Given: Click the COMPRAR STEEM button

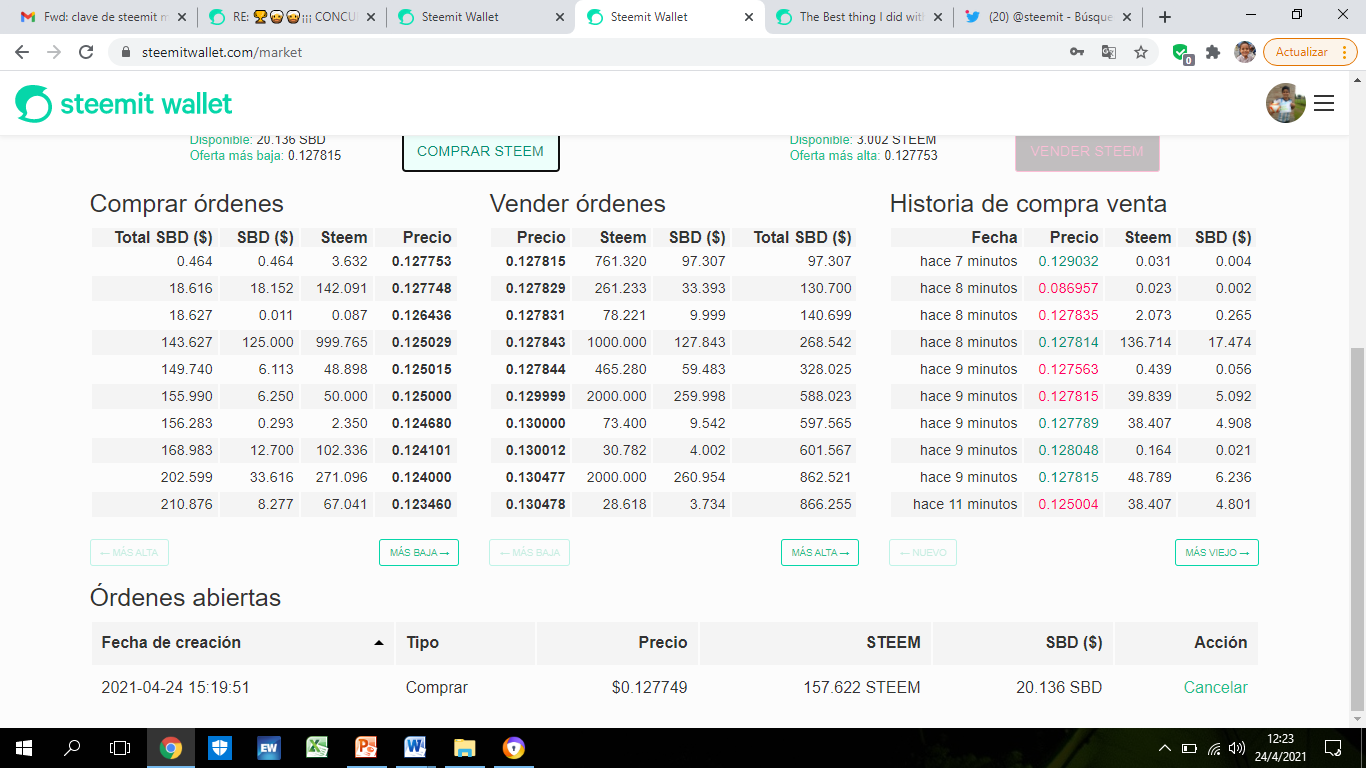Looking at the screenshot, I should (480, 151).
